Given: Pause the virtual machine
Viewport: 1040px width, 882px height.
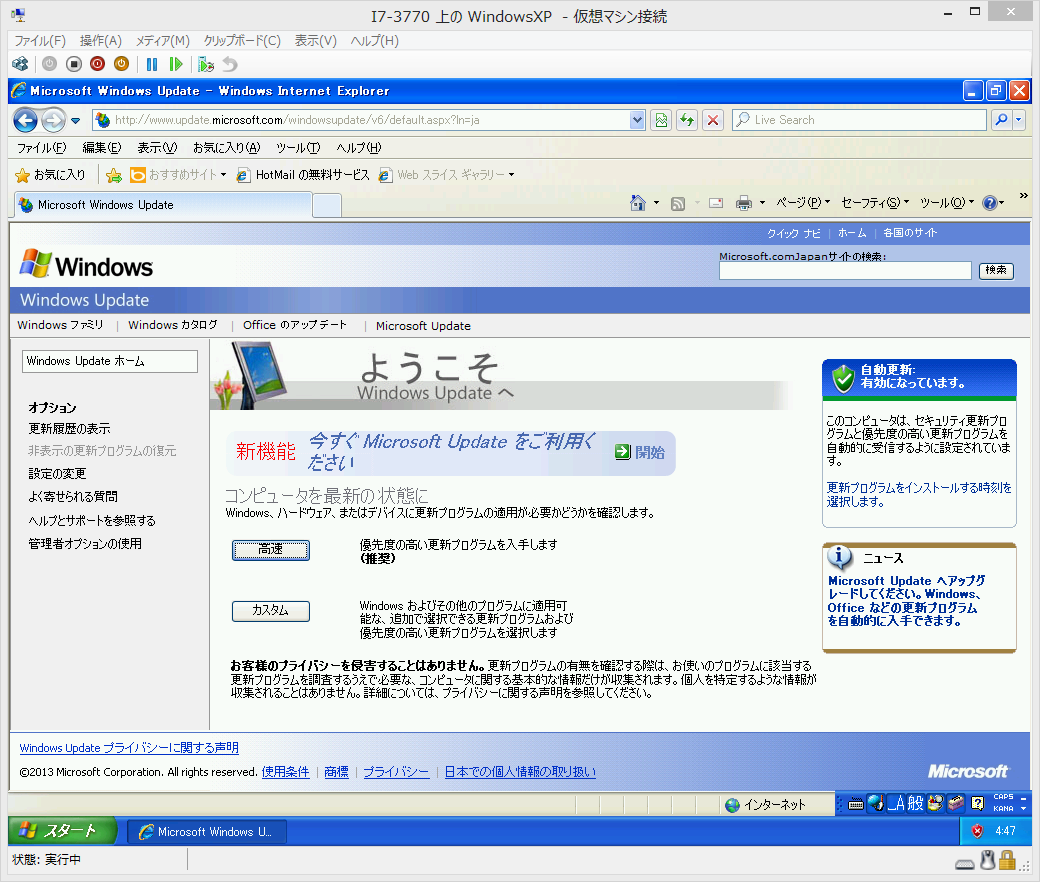Looking at the screenshot, I should click(152, 64).
